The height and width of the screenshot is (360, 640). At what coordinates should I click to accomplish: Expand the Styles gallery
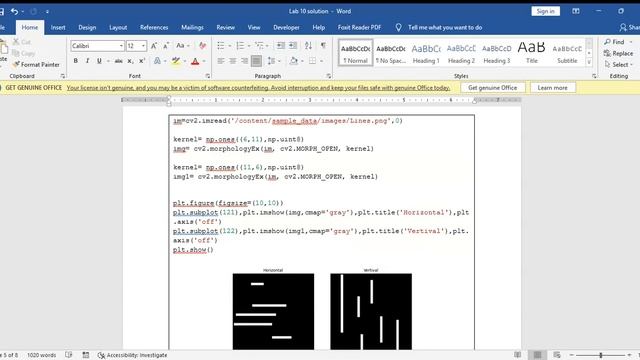pos(589,62)
